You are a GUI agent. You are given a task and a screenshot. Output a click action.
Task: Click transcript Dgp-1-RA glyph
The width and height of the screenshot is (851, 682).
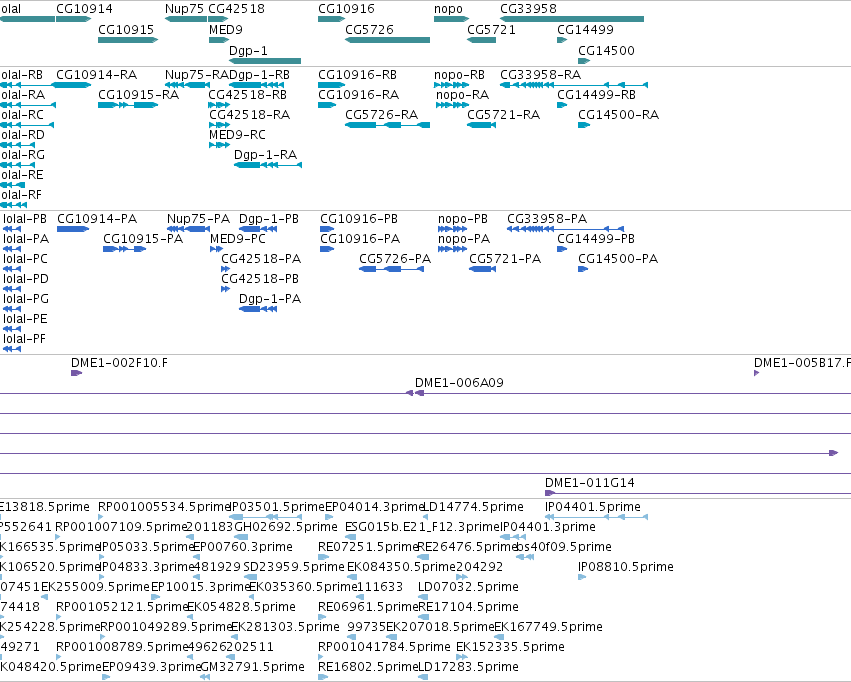point(268,165)
